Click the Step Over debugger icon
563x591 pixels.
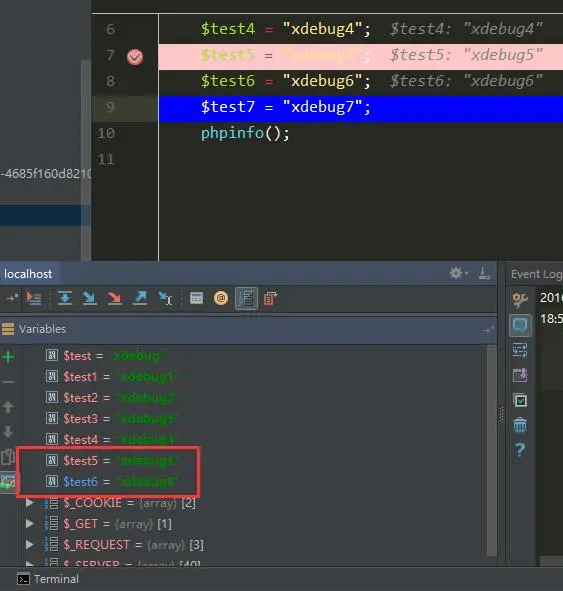pos(65,298)
